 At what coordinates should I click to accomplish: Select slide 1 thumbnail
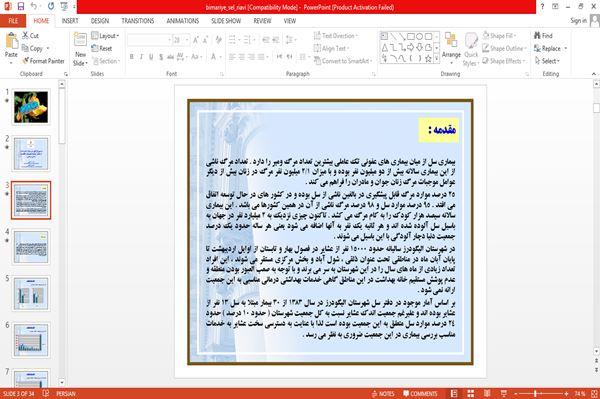31,107
